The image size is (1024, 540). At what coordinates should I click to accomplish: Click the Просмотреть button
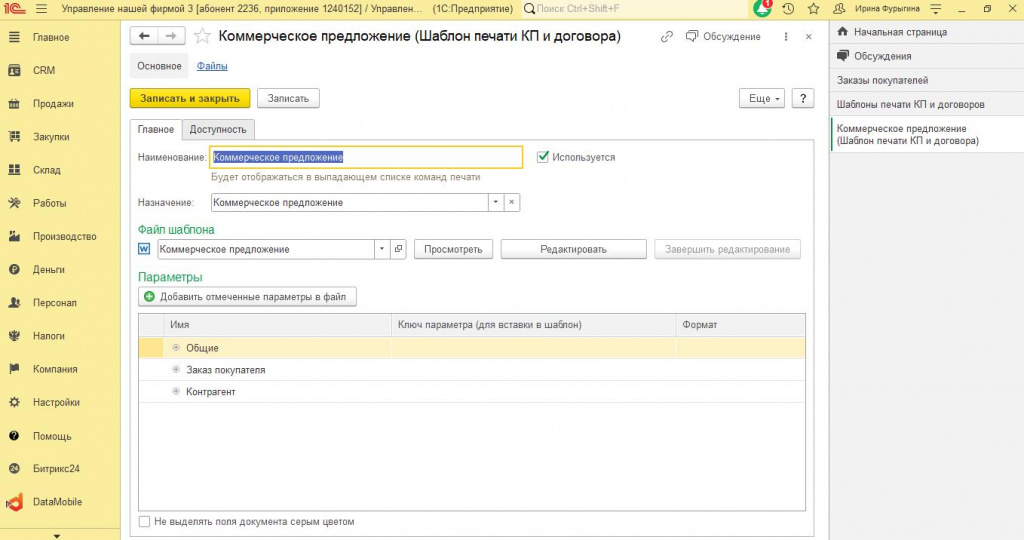(x=453, y=249)
